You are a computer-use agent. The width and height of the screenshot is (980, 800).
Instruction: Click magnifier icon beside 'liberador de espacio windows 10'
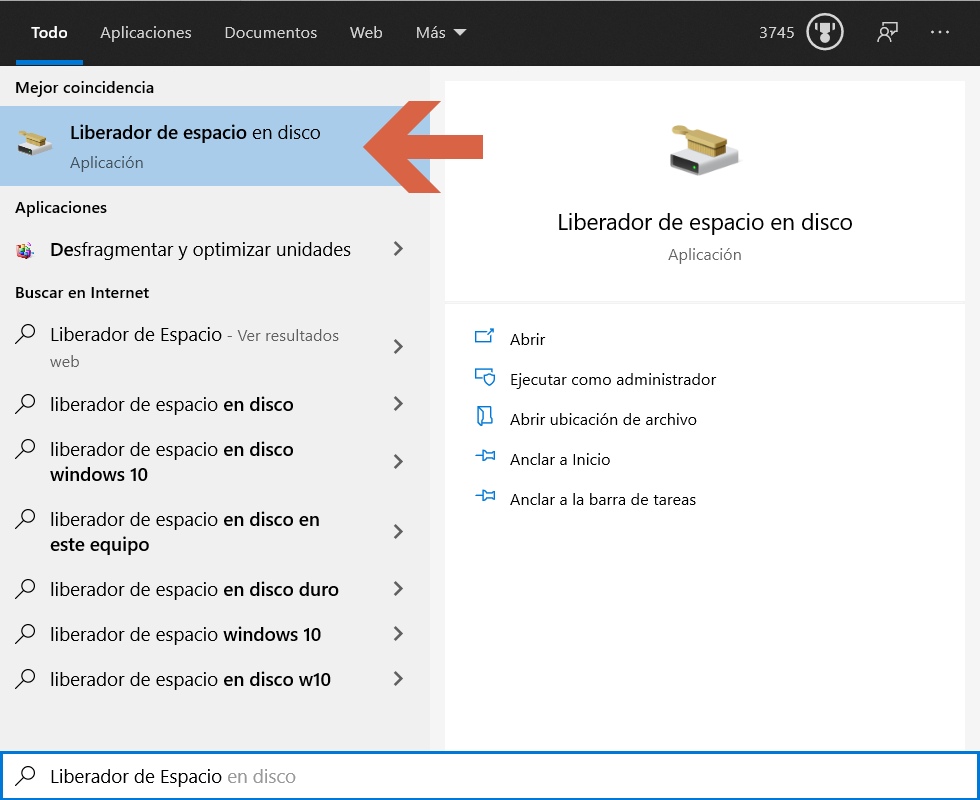[25, 634]
